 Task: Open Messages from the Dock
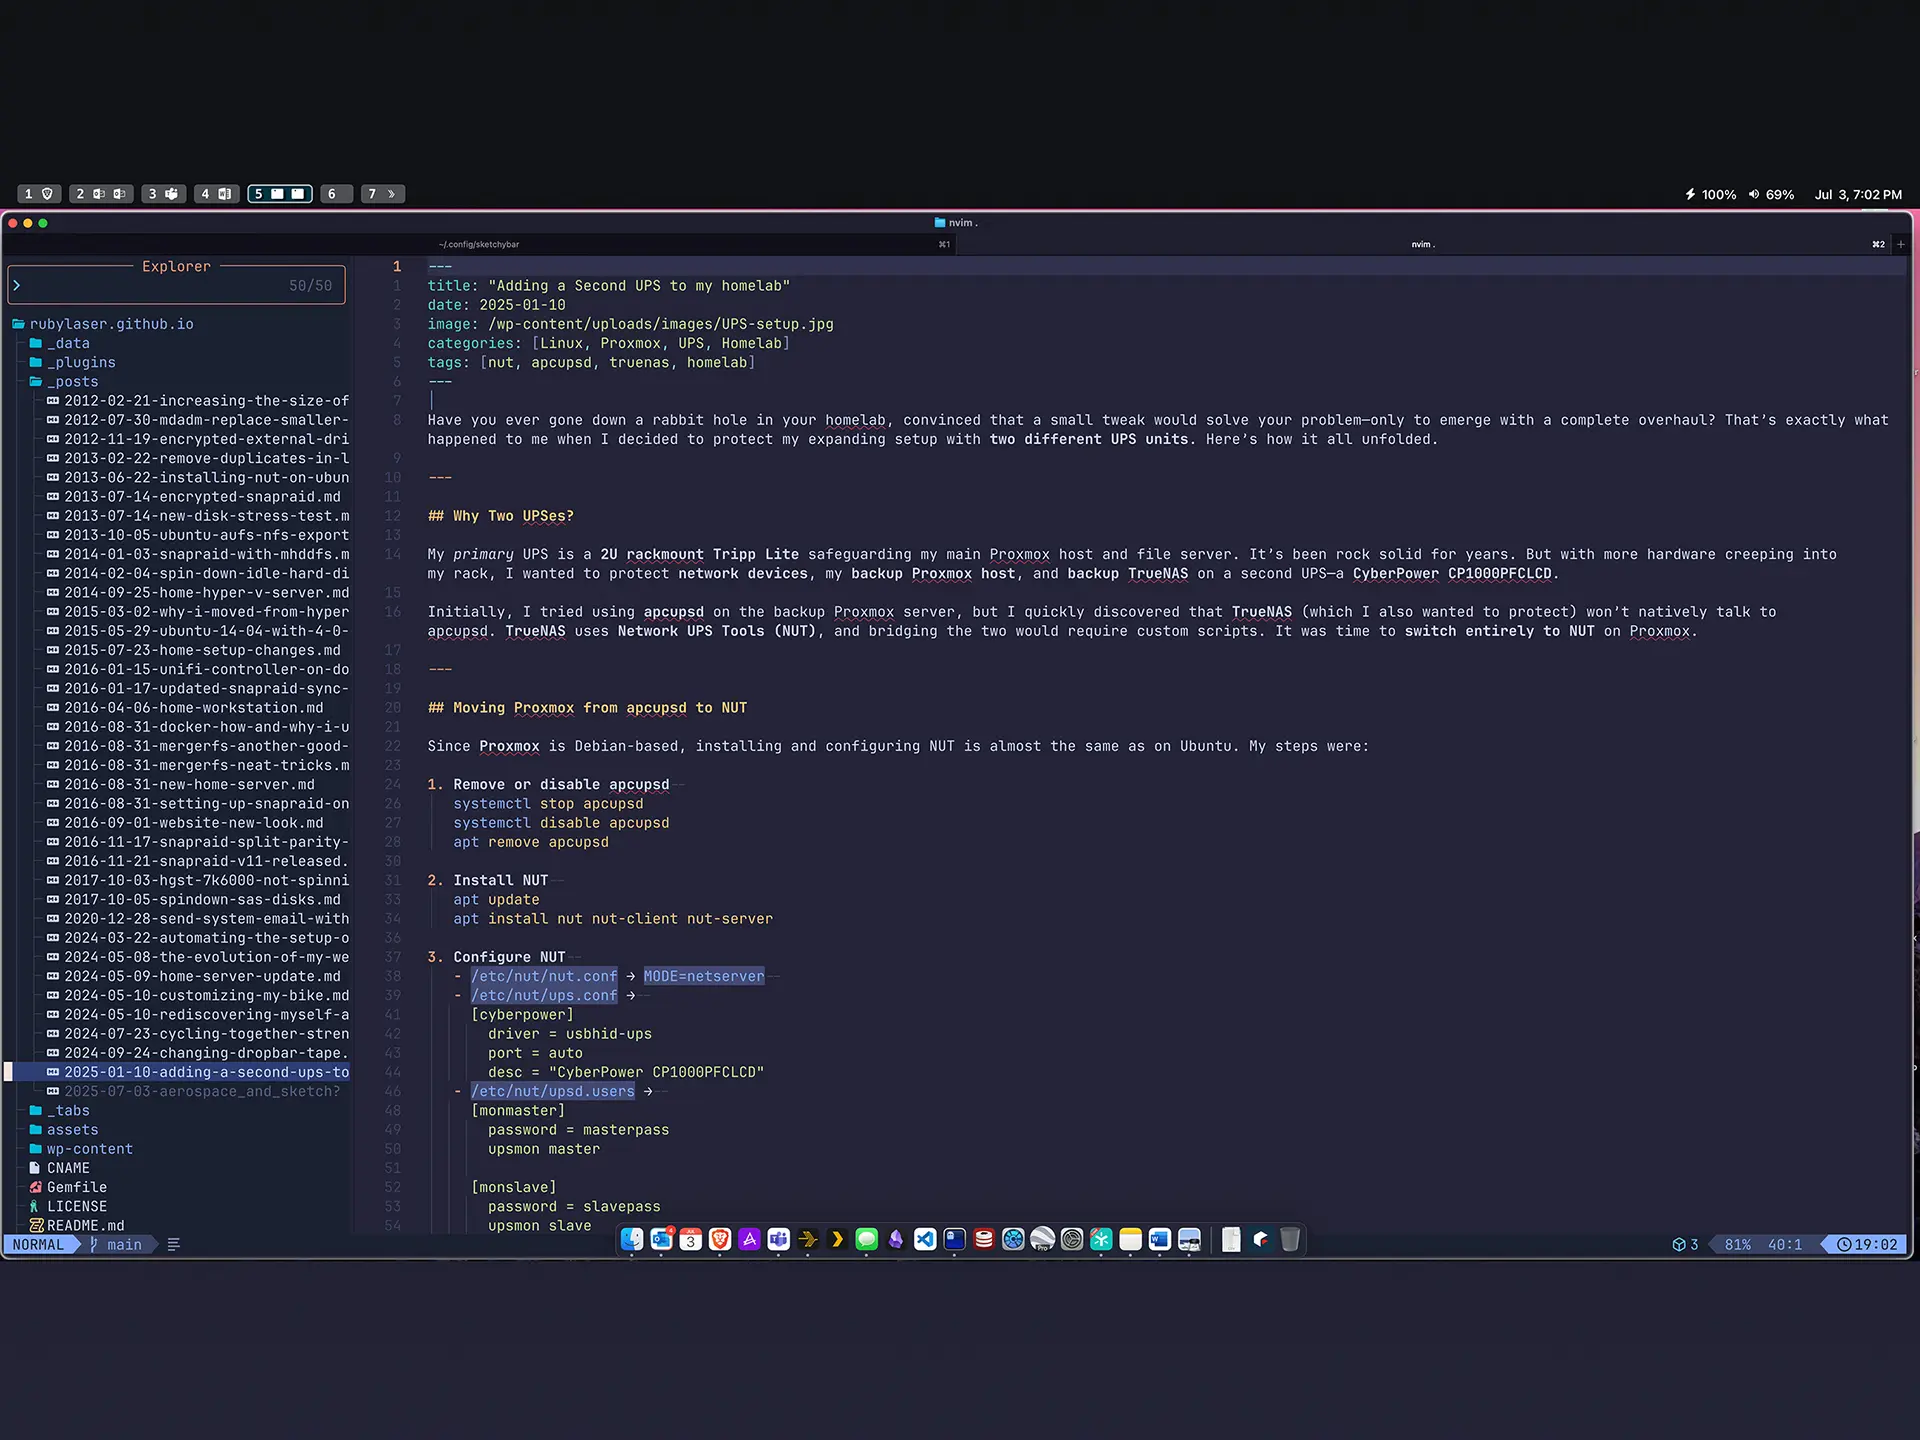point(866,1240)
